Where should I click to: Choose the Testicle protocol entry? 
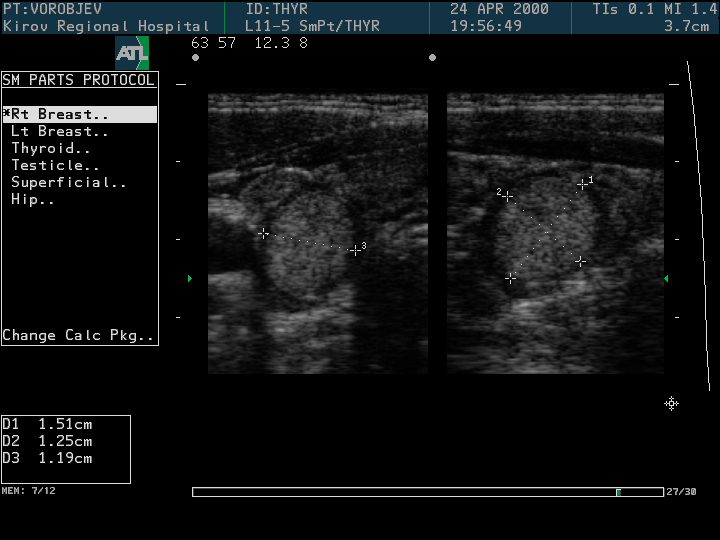click(x=55, y=165)
